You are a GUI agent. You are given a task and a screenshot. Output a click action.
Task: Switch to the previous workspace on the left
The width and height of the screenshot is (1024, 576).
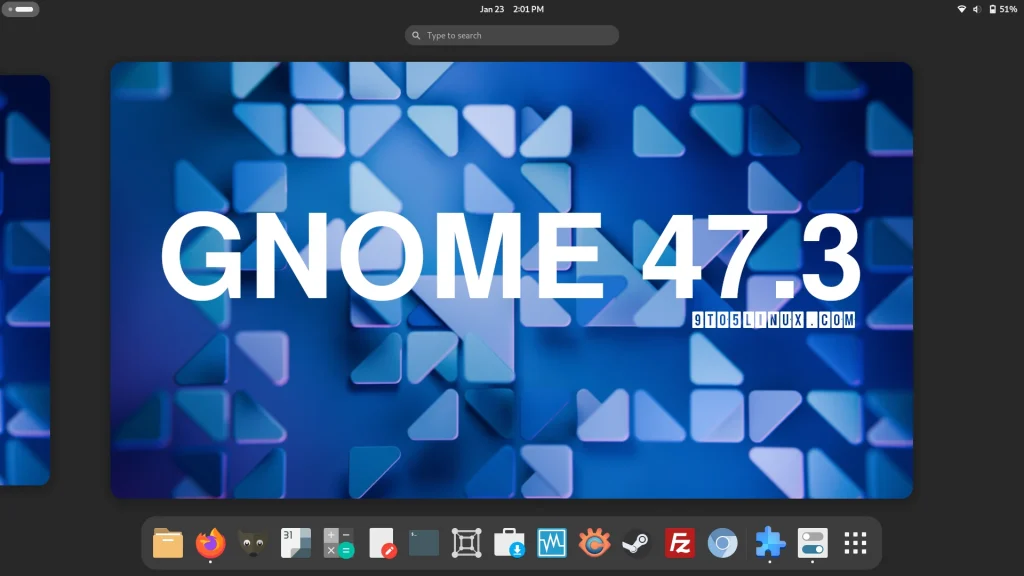[x=25, y=280]
